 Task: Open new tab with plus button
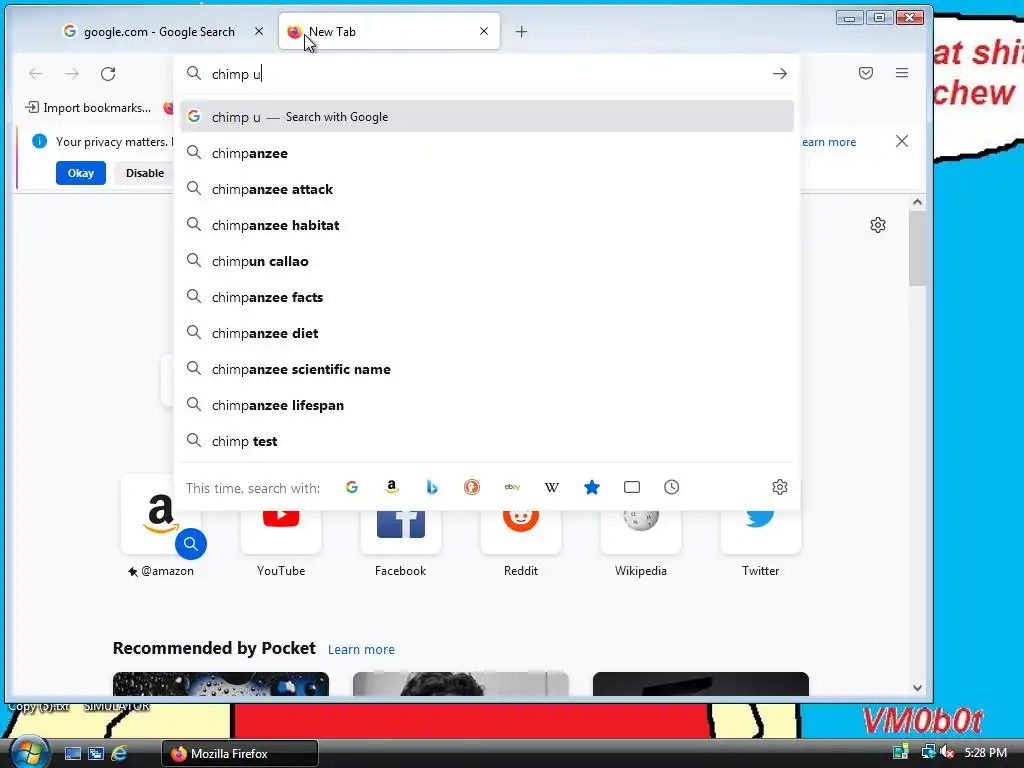point(521,31)
